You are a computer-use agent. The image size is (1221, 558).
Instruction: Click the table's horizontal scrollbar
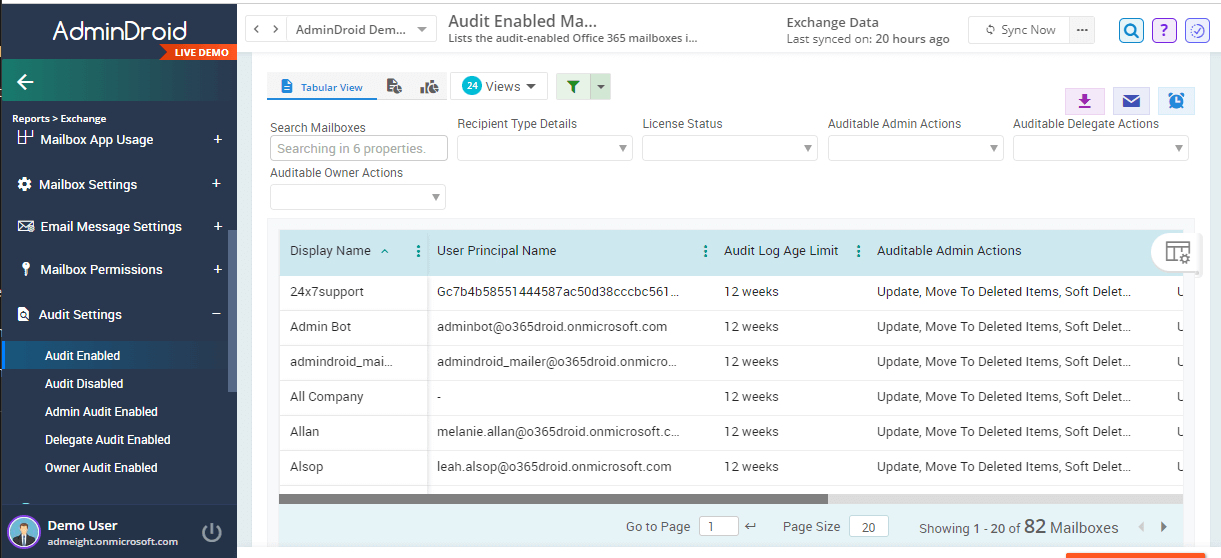click(553, 498)
